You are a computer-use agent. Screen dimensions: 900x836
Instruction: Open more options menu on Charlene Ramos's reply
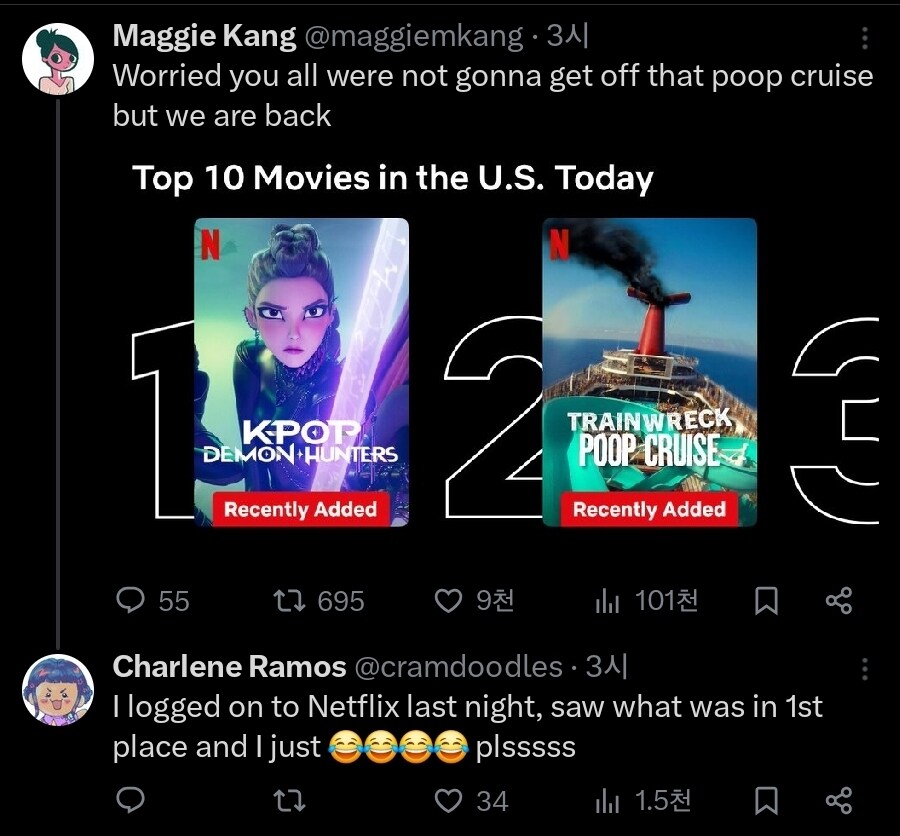coord(864,669)
